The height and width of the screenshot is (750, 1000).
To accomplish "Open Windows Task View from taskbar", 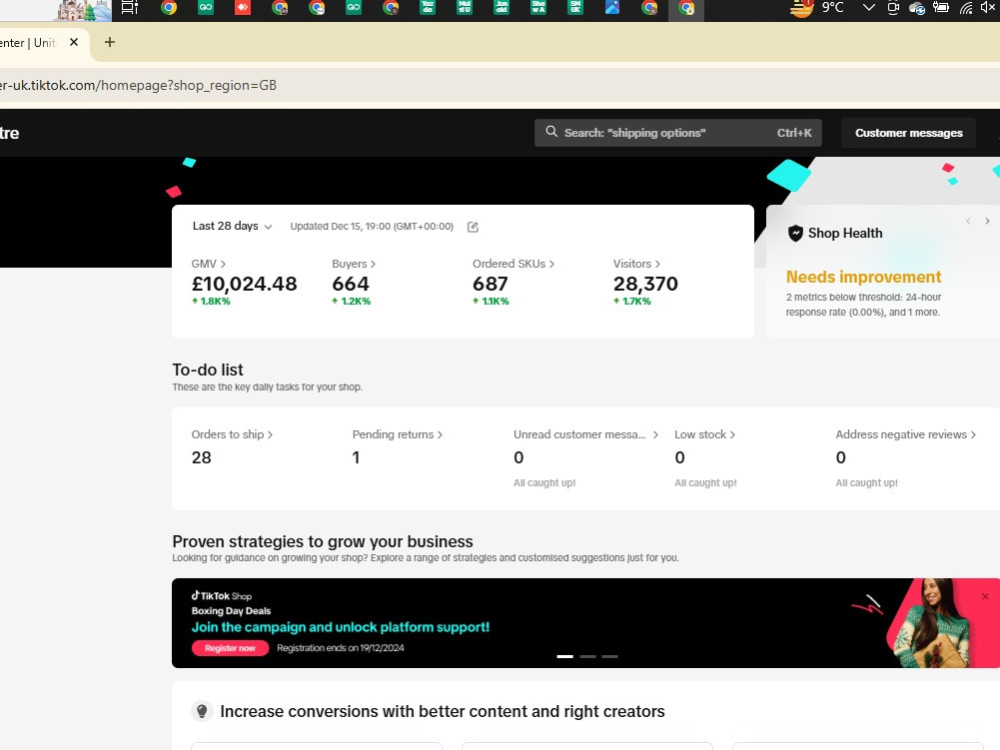I will click(x=129, y=8).
